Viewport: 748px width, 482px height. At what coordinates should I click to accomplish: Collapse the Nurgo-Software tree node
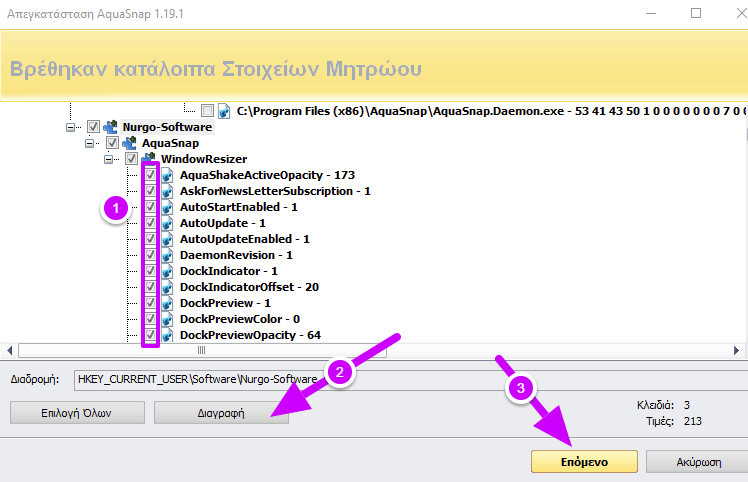71,127
